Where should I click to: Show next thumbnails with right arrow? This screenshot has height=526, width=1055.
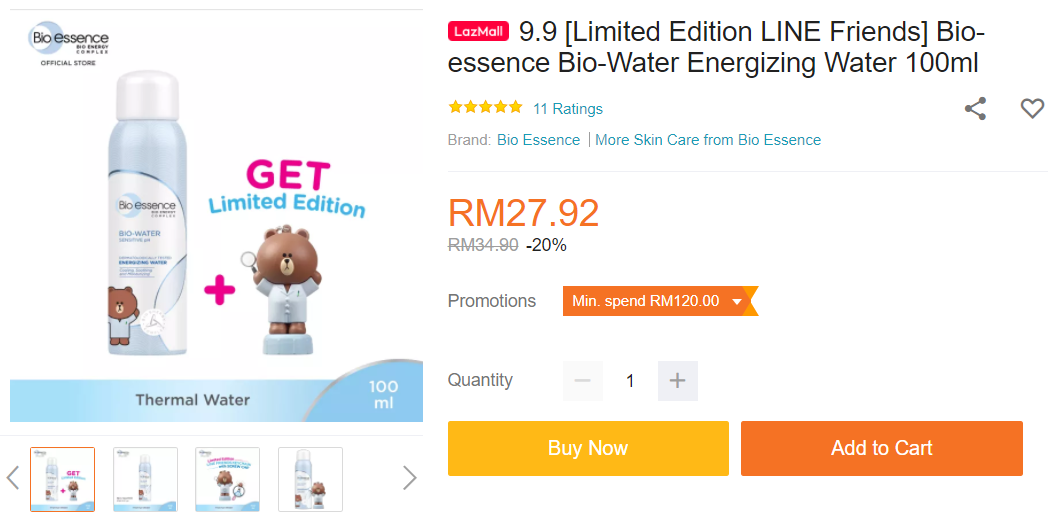409,478
